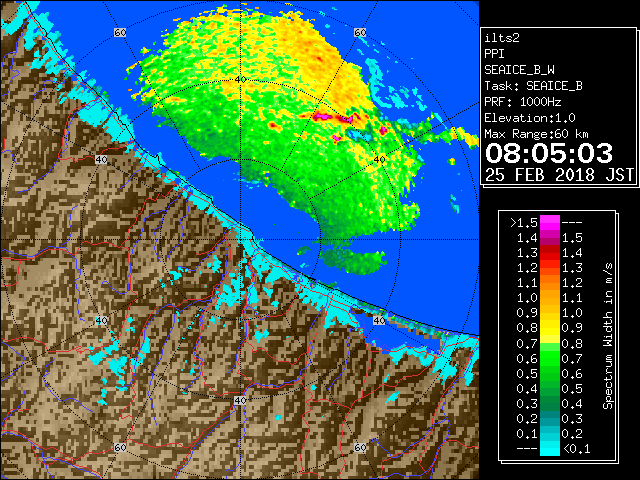
Task: Pick the bright yellow band of the legend
Action: pyautogui.click(x=550, y=329)
